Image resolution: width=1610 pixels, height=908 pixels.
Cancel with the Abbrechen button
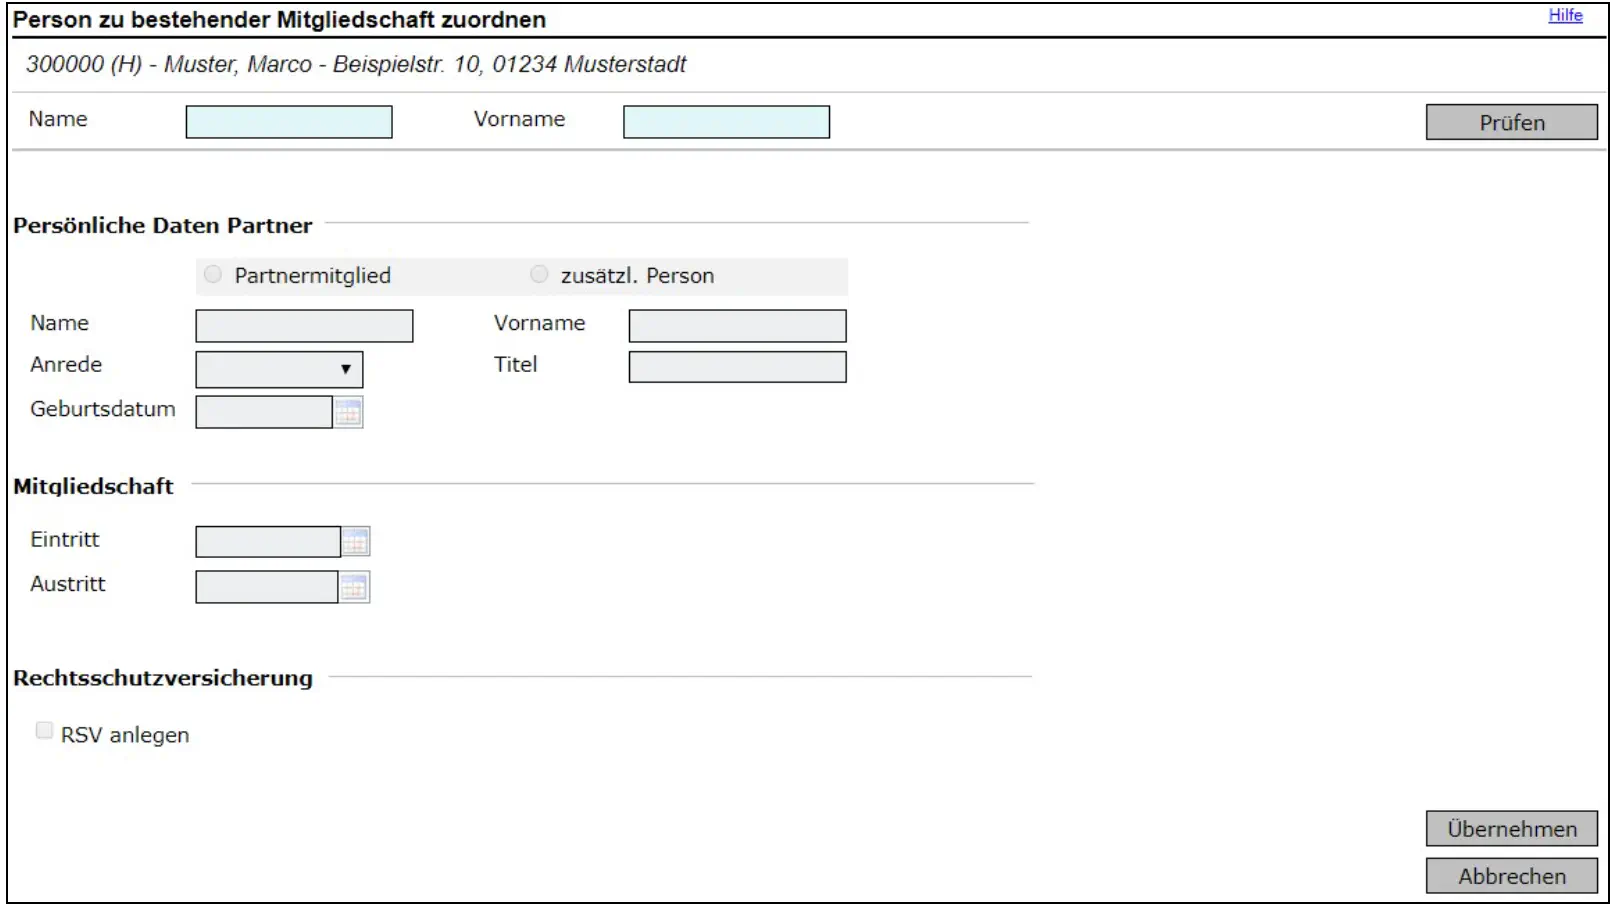click(x=1510, y=876)
